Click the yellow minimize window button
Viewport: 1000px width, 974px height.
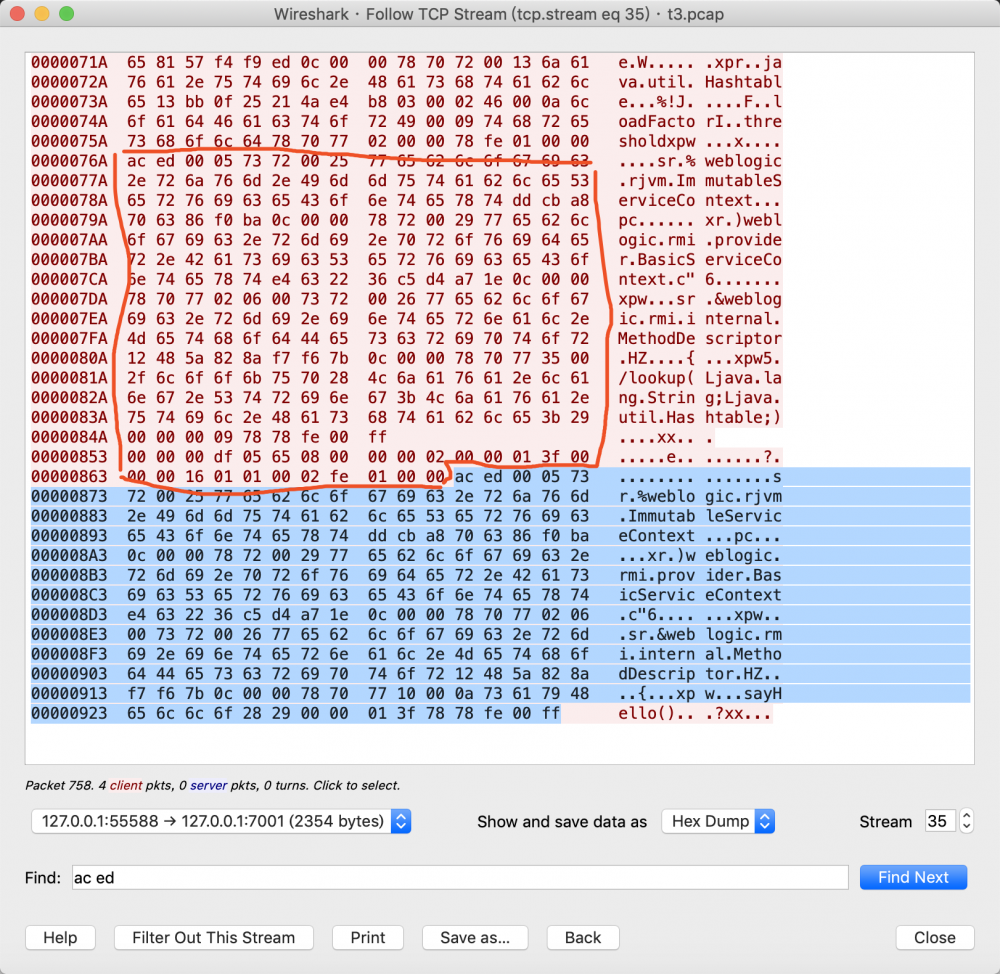41,13
